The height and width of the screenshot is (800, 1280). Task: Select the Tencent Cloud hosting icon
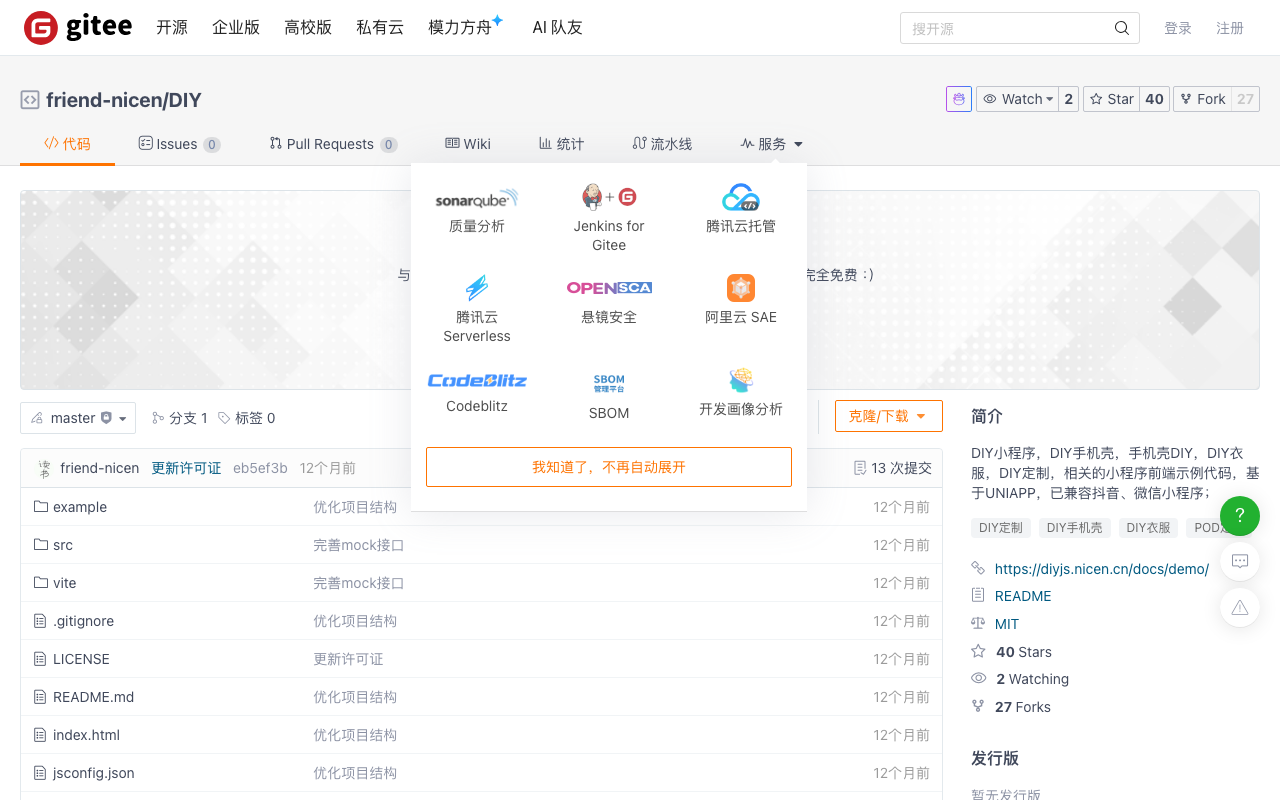(x=741, y=197)
